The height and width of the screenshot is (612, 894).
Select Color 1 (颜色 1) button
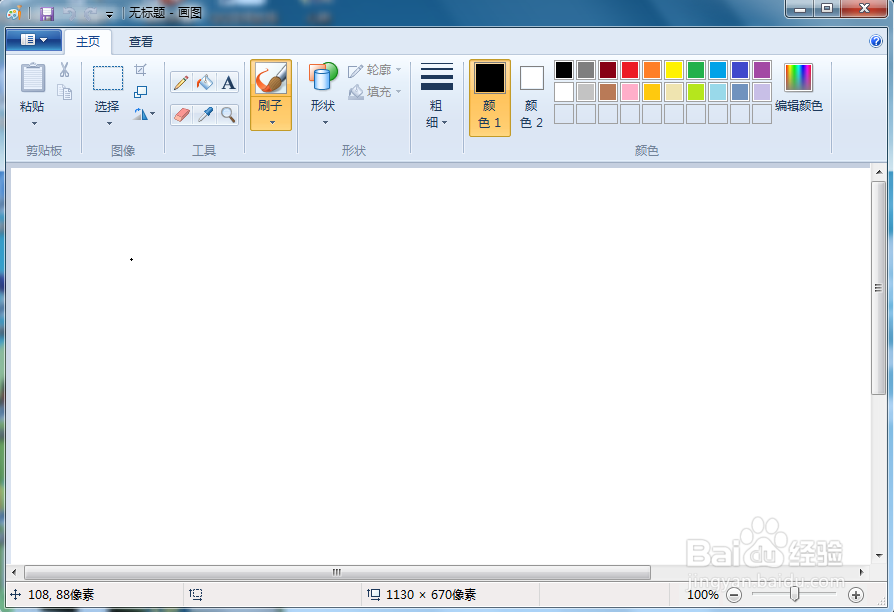click(x=490, y=98)
